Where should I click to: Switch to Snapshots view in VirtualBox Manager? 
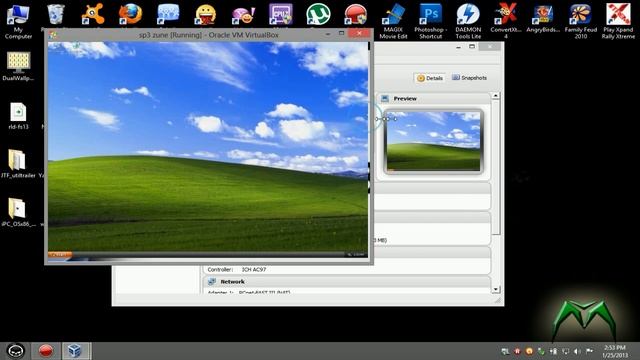tap(469, 78)
